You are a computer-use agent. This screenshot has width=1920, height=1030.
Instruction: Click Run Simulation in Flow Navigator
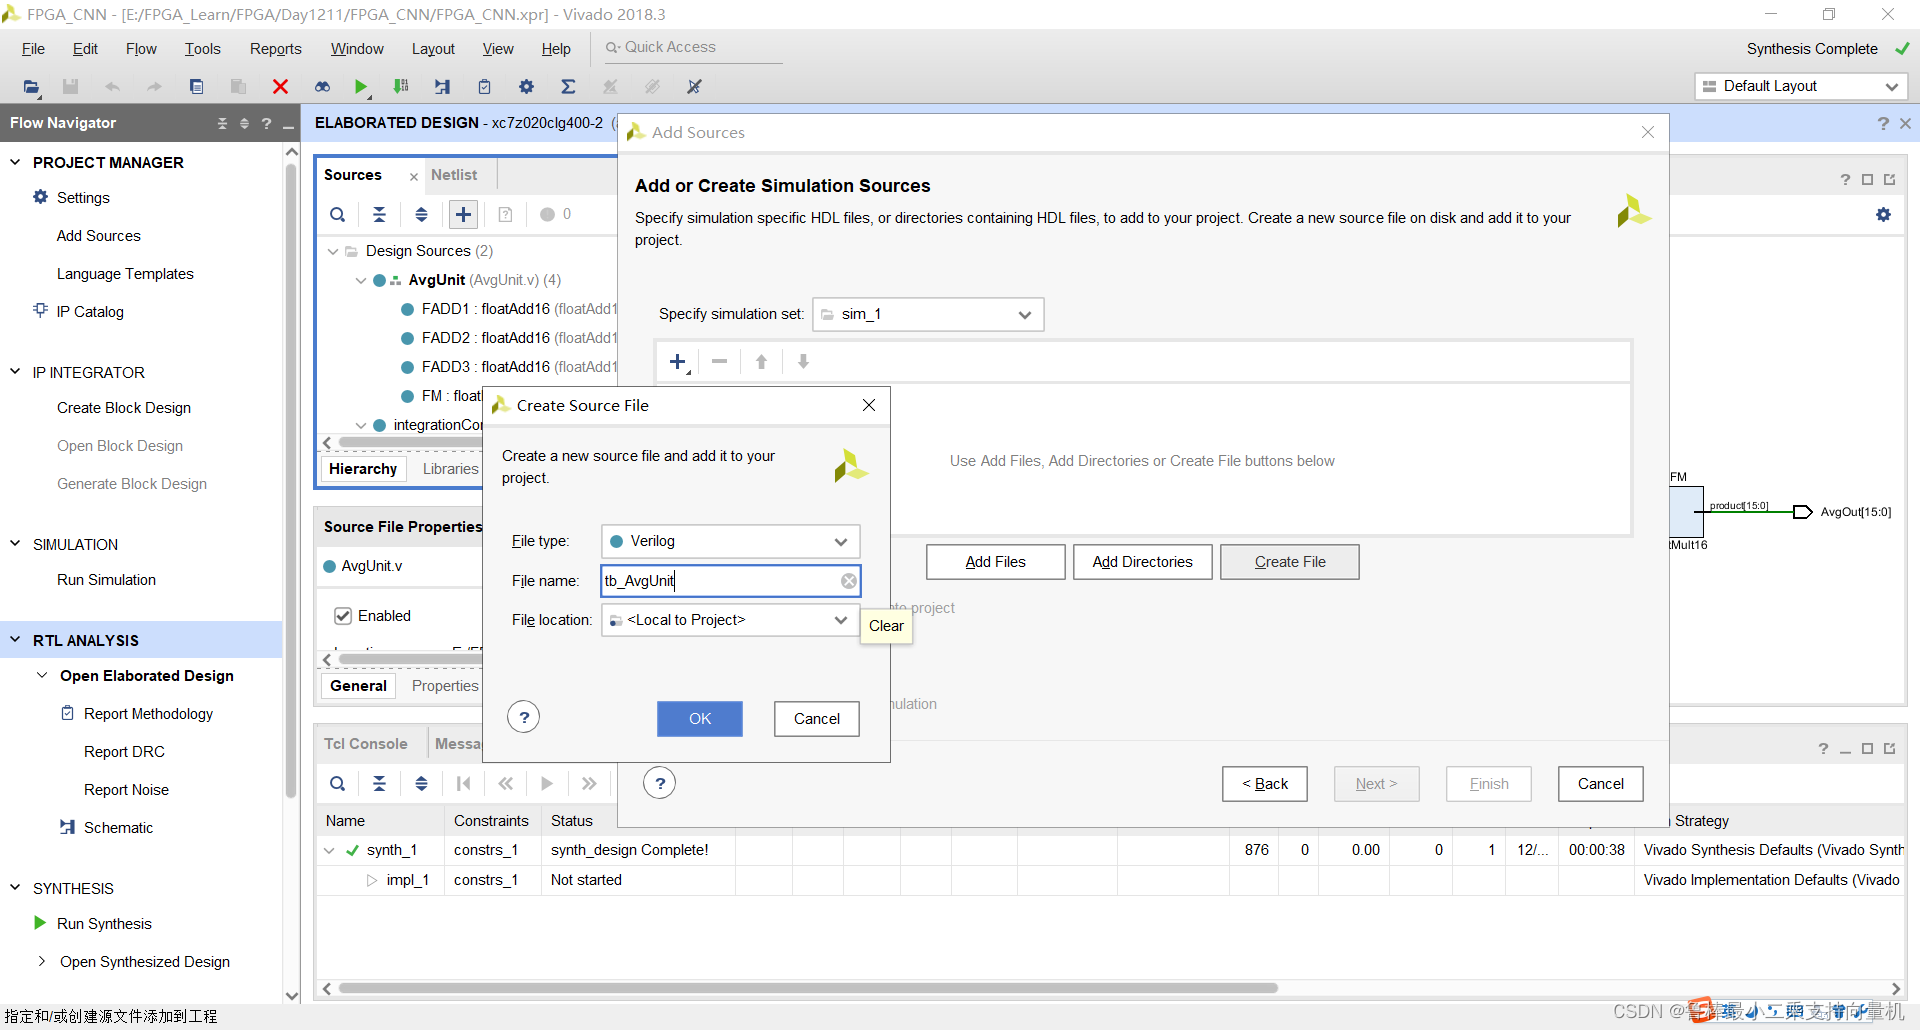pyautogui.click(x=106, y=580)
